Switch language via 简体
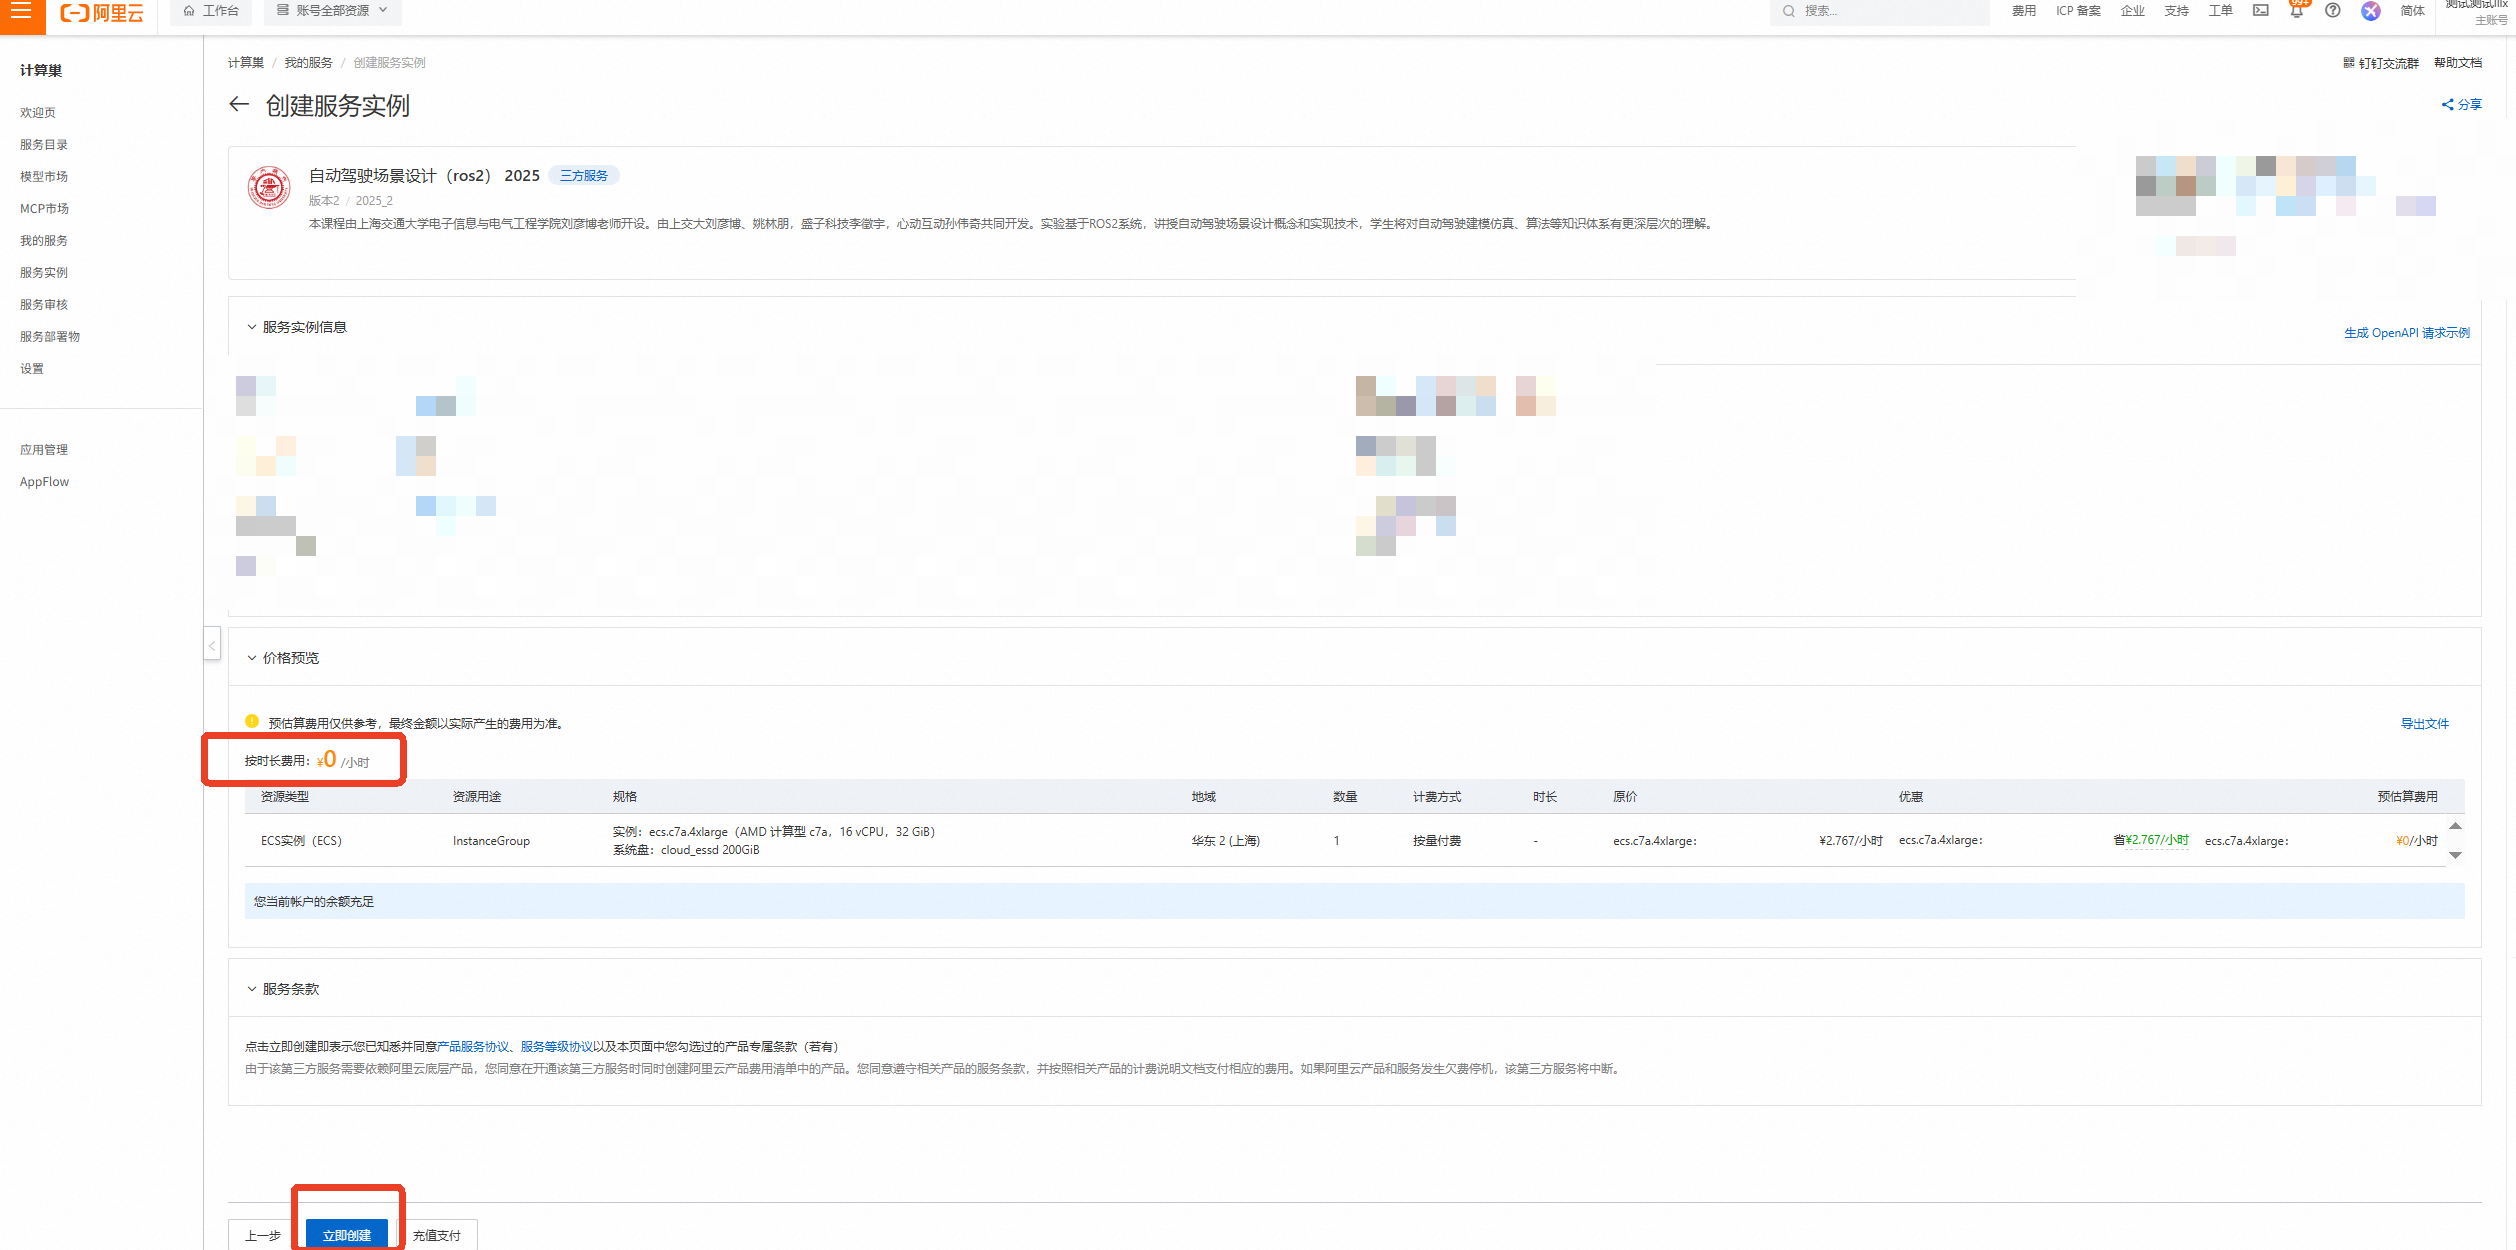This screenshot has width=2516, height=1250. (x=2412, y=11)
